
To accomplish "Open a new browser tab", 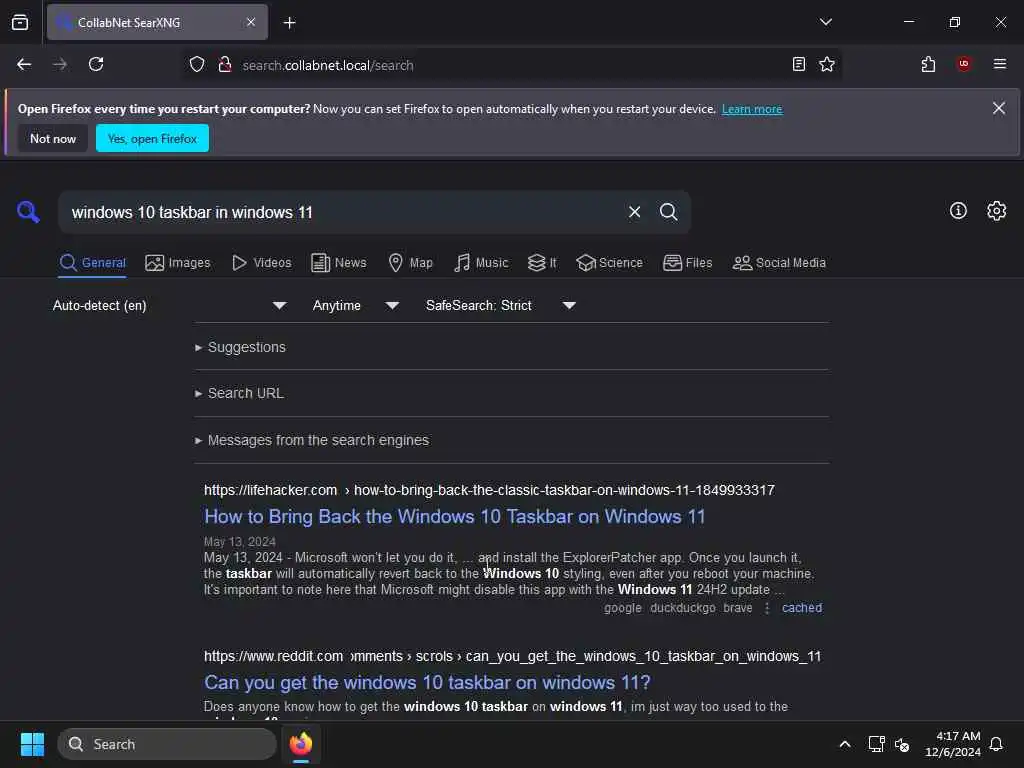I will [x=289, y=23].
